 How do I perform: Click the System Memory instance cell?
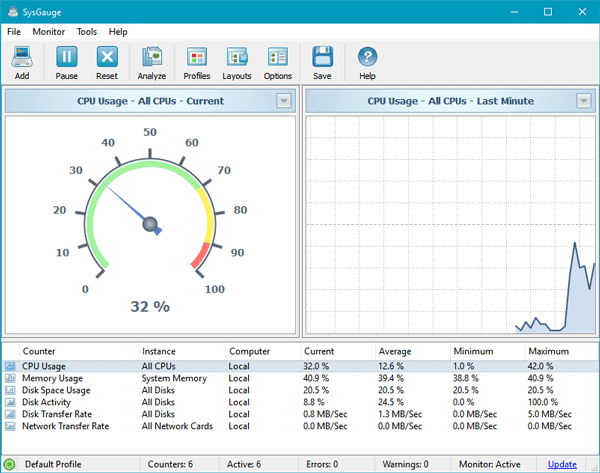(x=174, y=378)
